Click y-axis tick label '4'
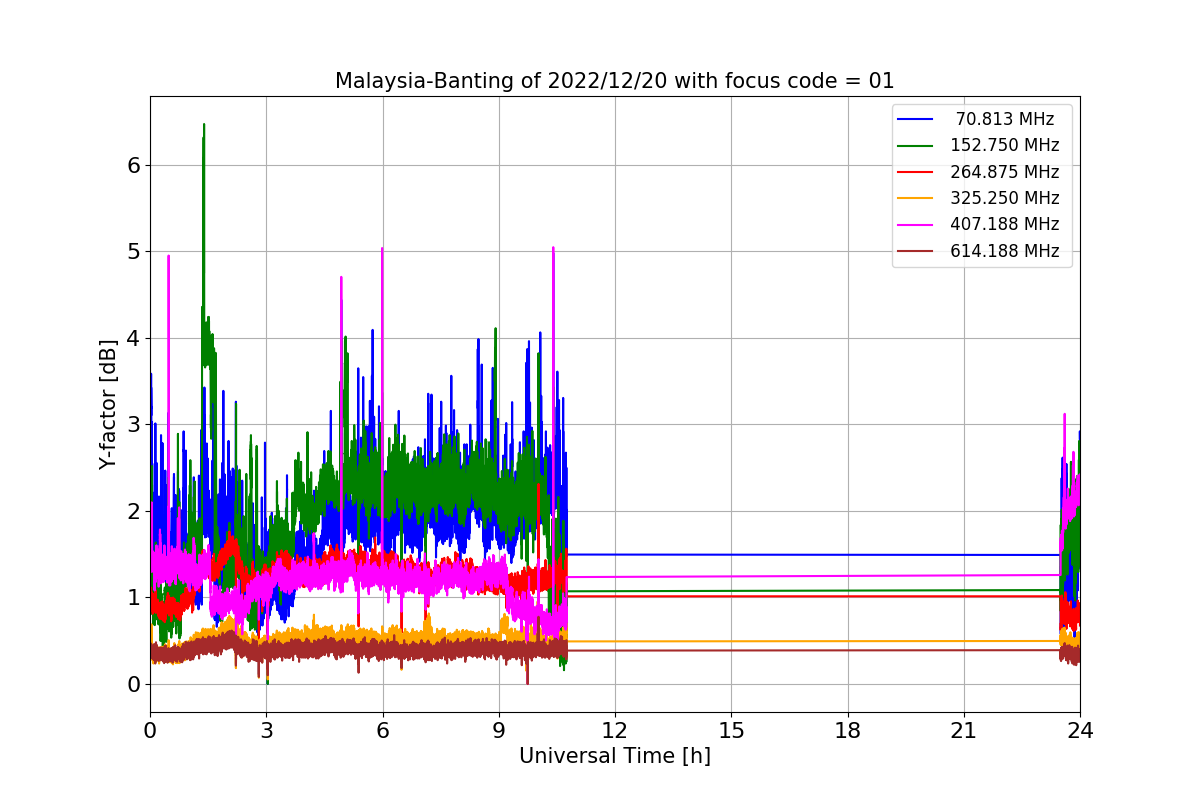The width and height of the screenshot is (1200, 800). tap(133, 338)
